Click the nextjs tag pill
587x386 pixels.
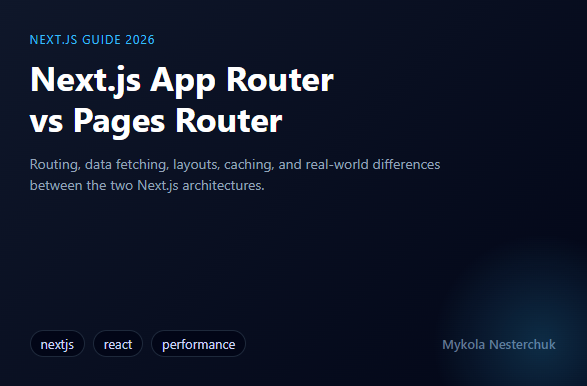pyautogui.click(x=57, y=344)
